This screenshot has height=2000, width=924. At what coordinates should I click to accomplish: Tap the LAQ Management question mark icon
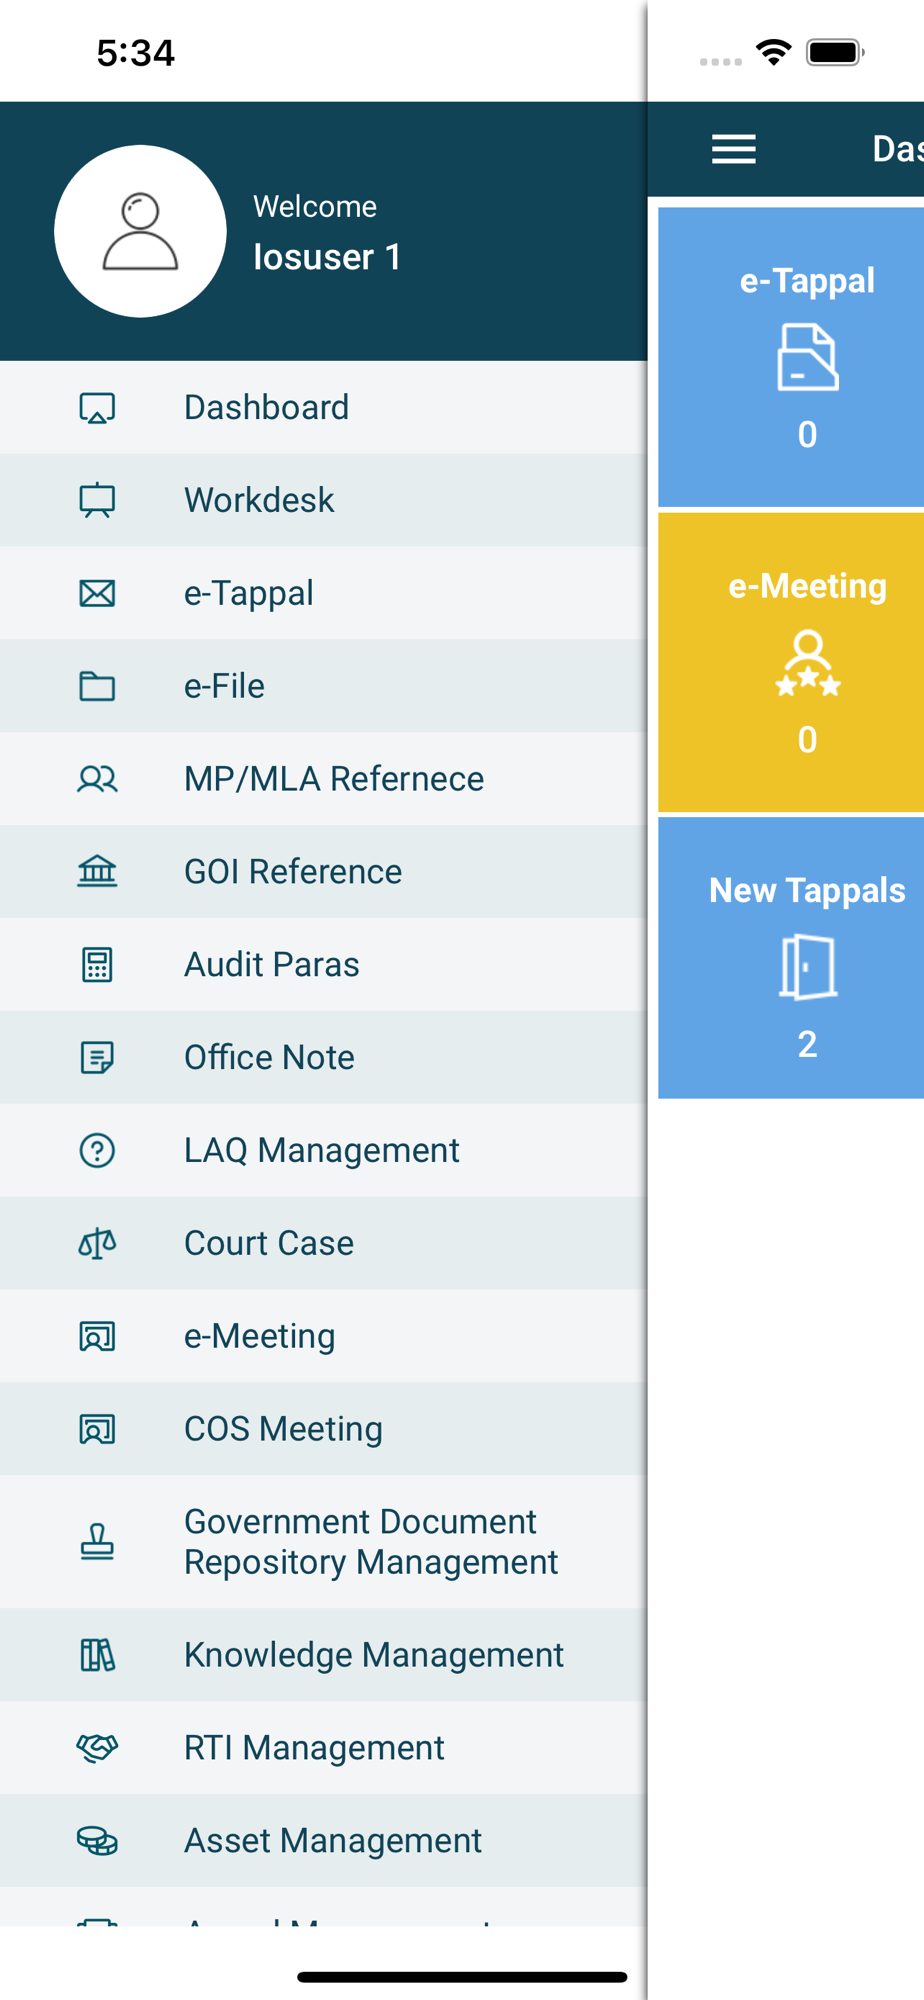[97, 1150]
